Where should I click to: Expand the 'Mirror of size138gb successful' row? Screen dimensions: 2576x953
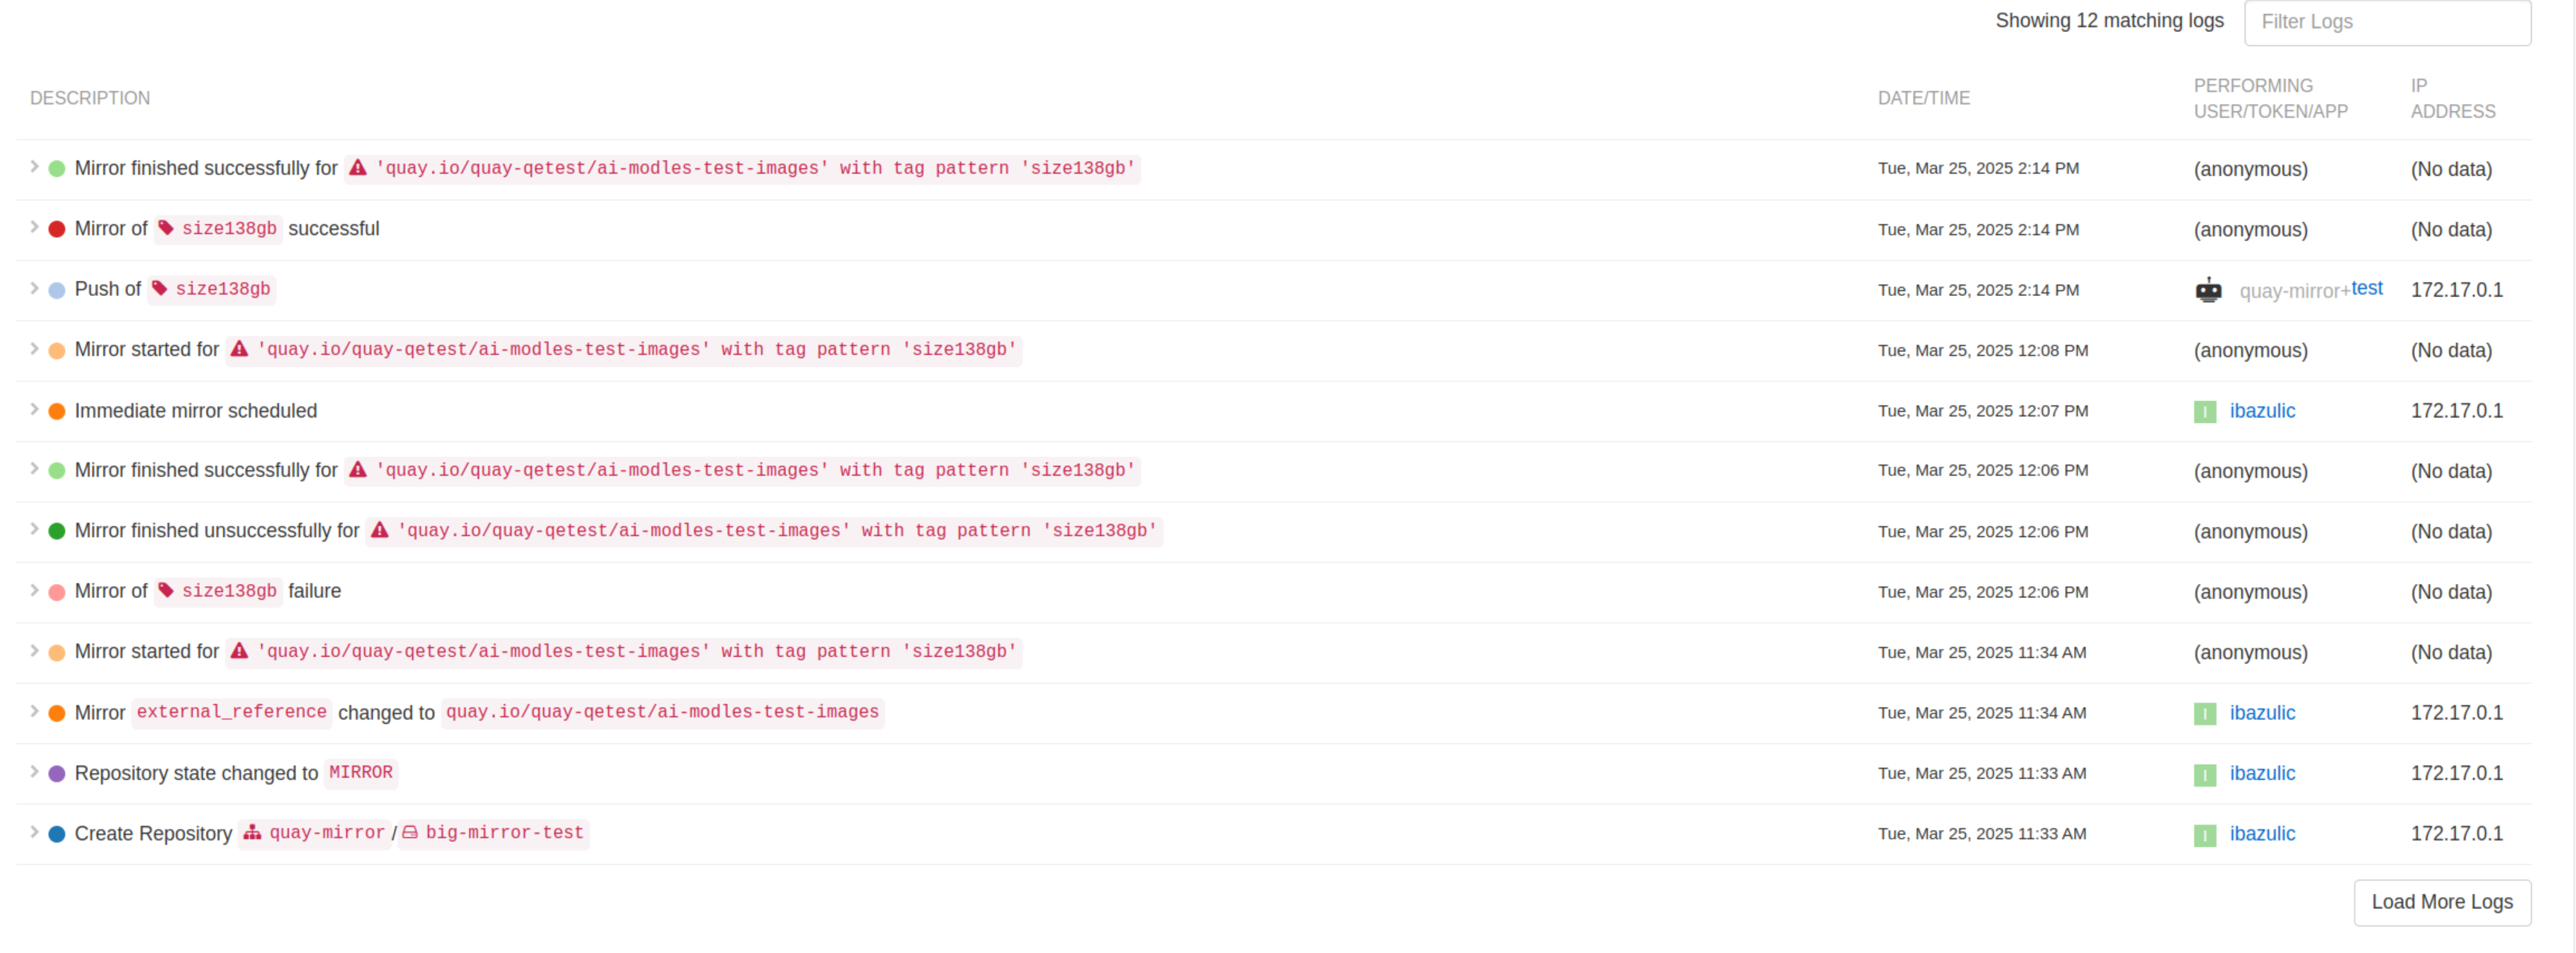click(34, 227)
